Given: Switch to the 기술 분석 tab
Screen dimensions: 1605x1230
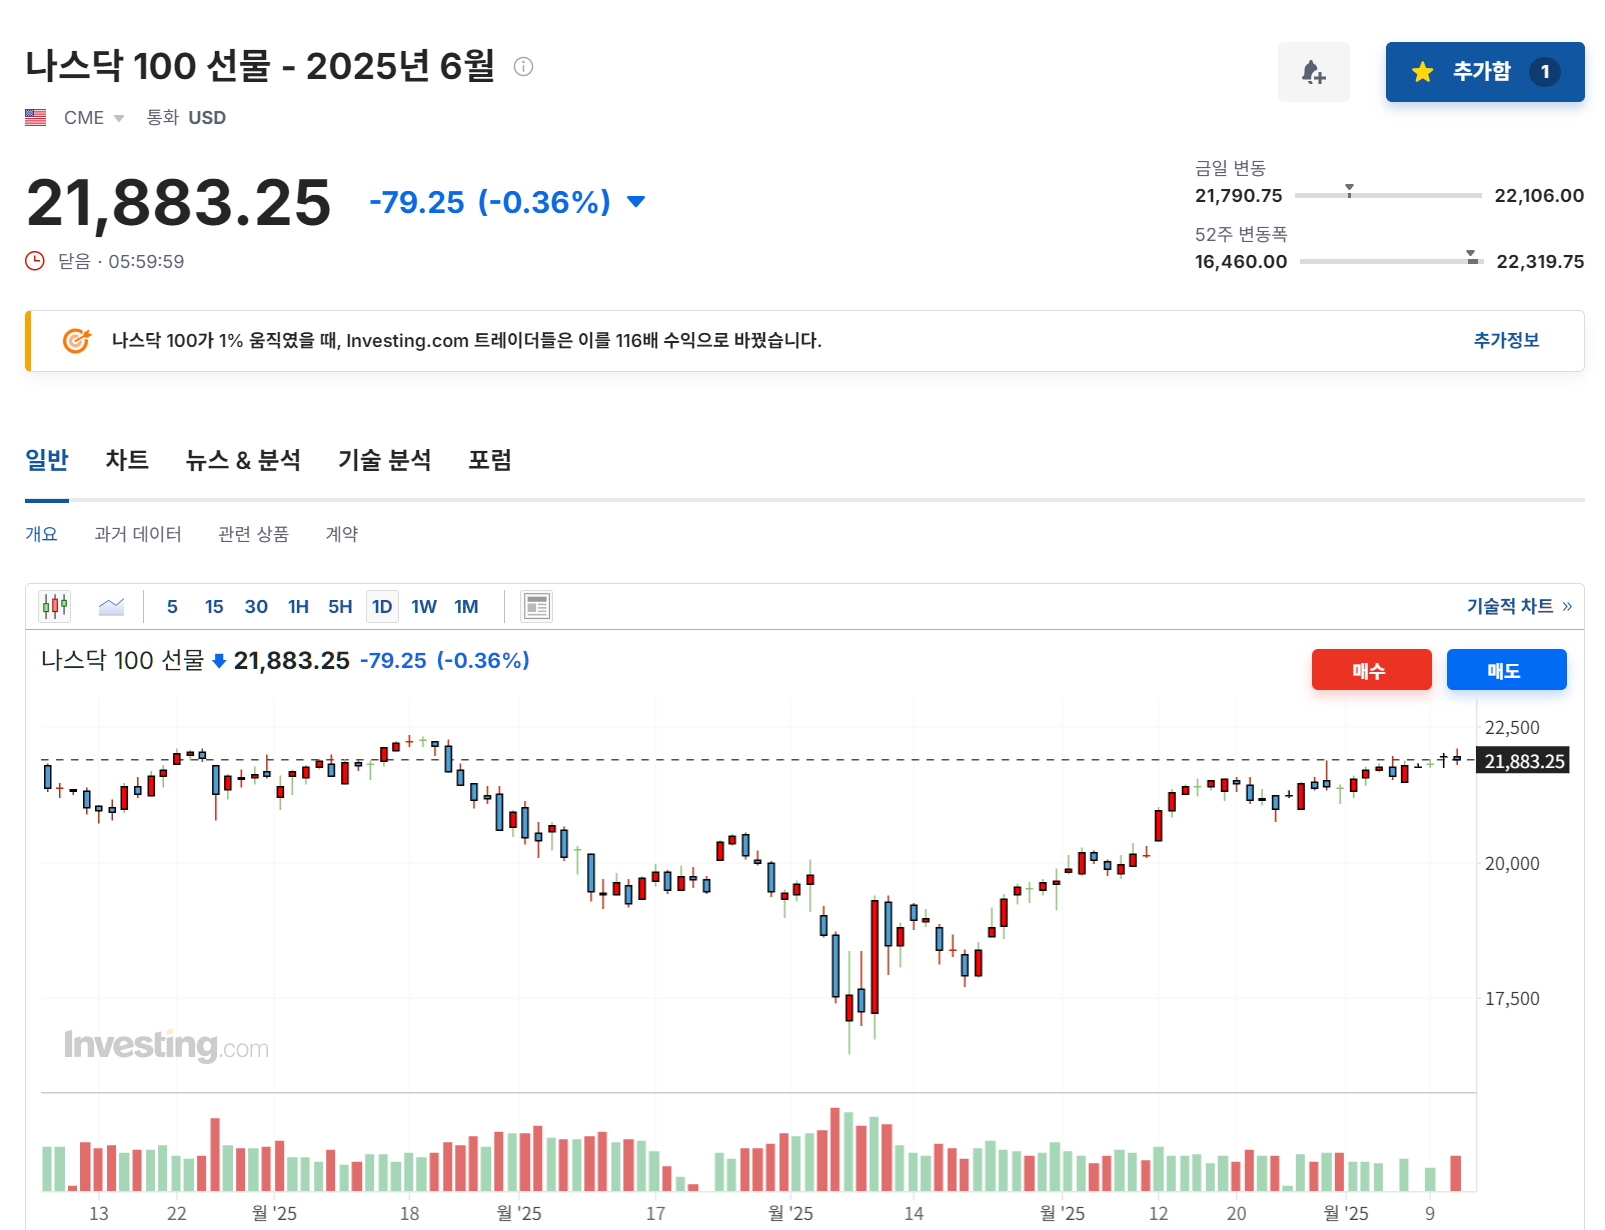Looking at the screenshot, I should [x=385, y=459].
